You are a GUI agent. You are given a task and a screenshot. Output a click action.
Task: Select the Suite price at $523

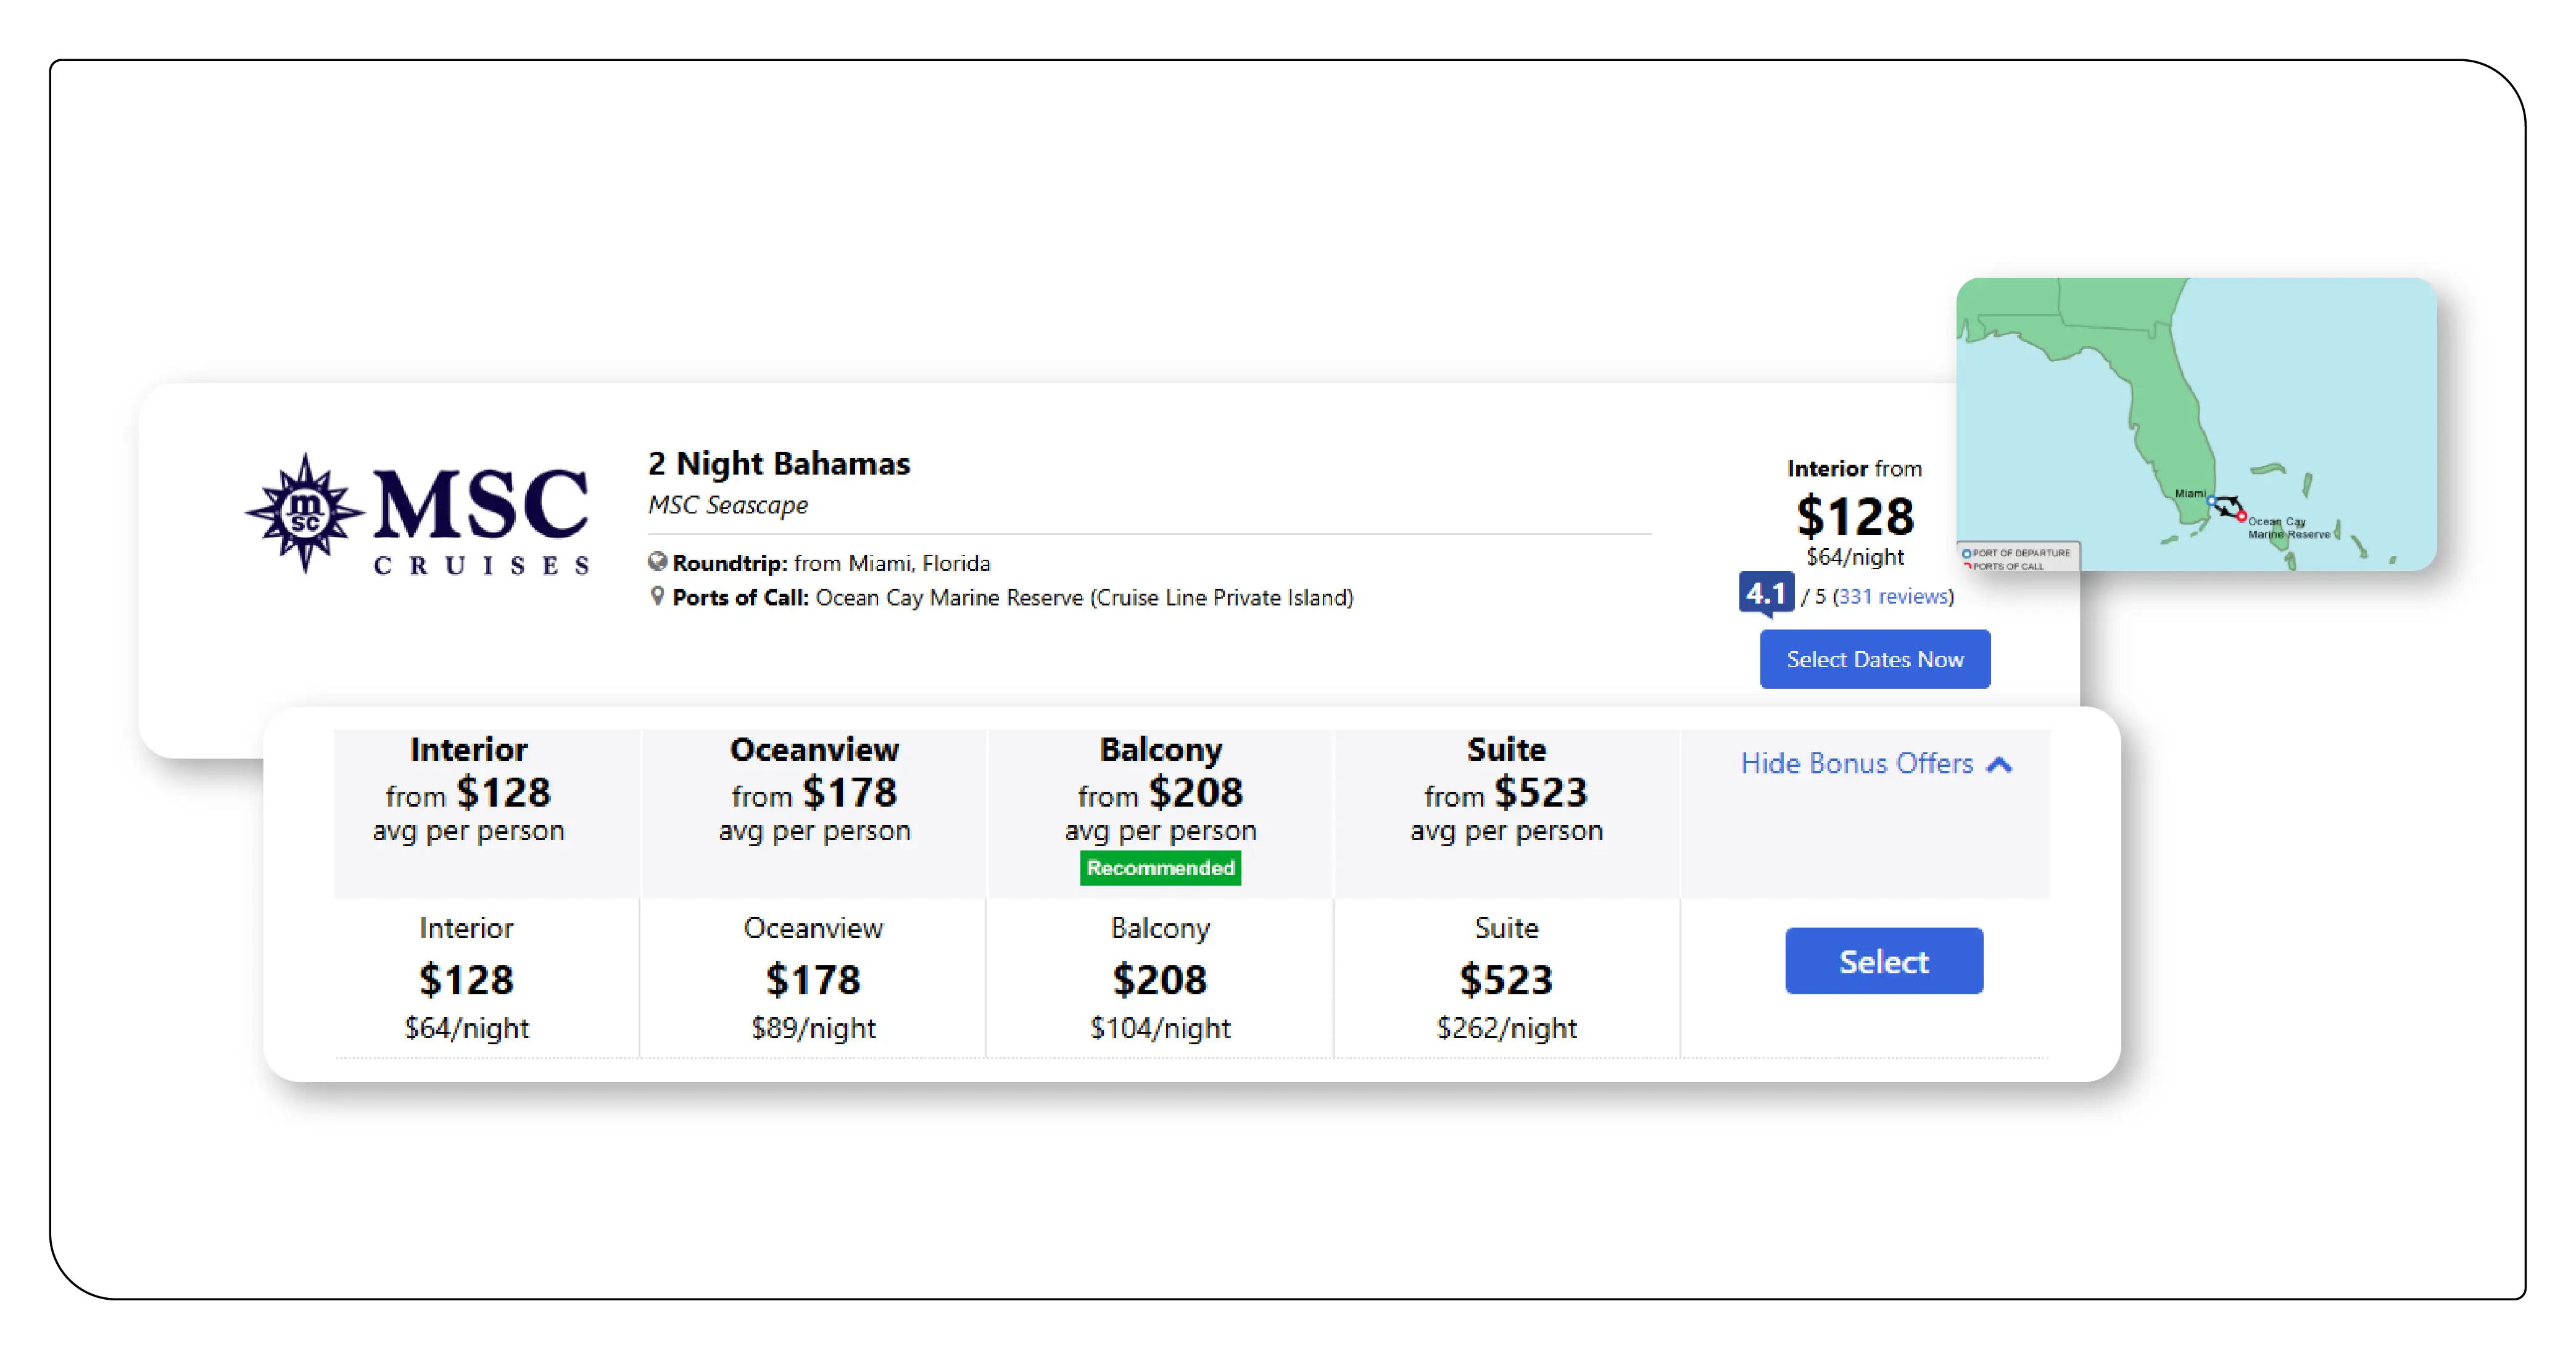point(1505,980)
